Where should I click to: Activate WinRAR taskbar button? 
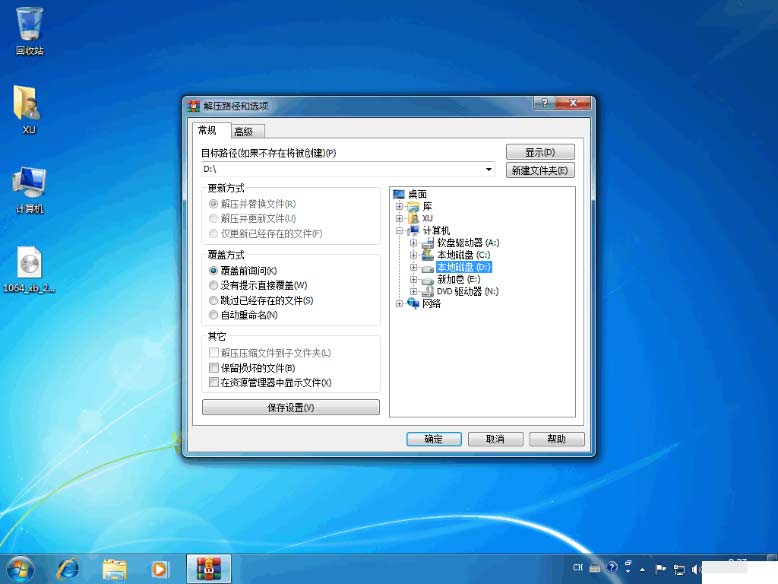pyautogui.click(x=209, y=569)
